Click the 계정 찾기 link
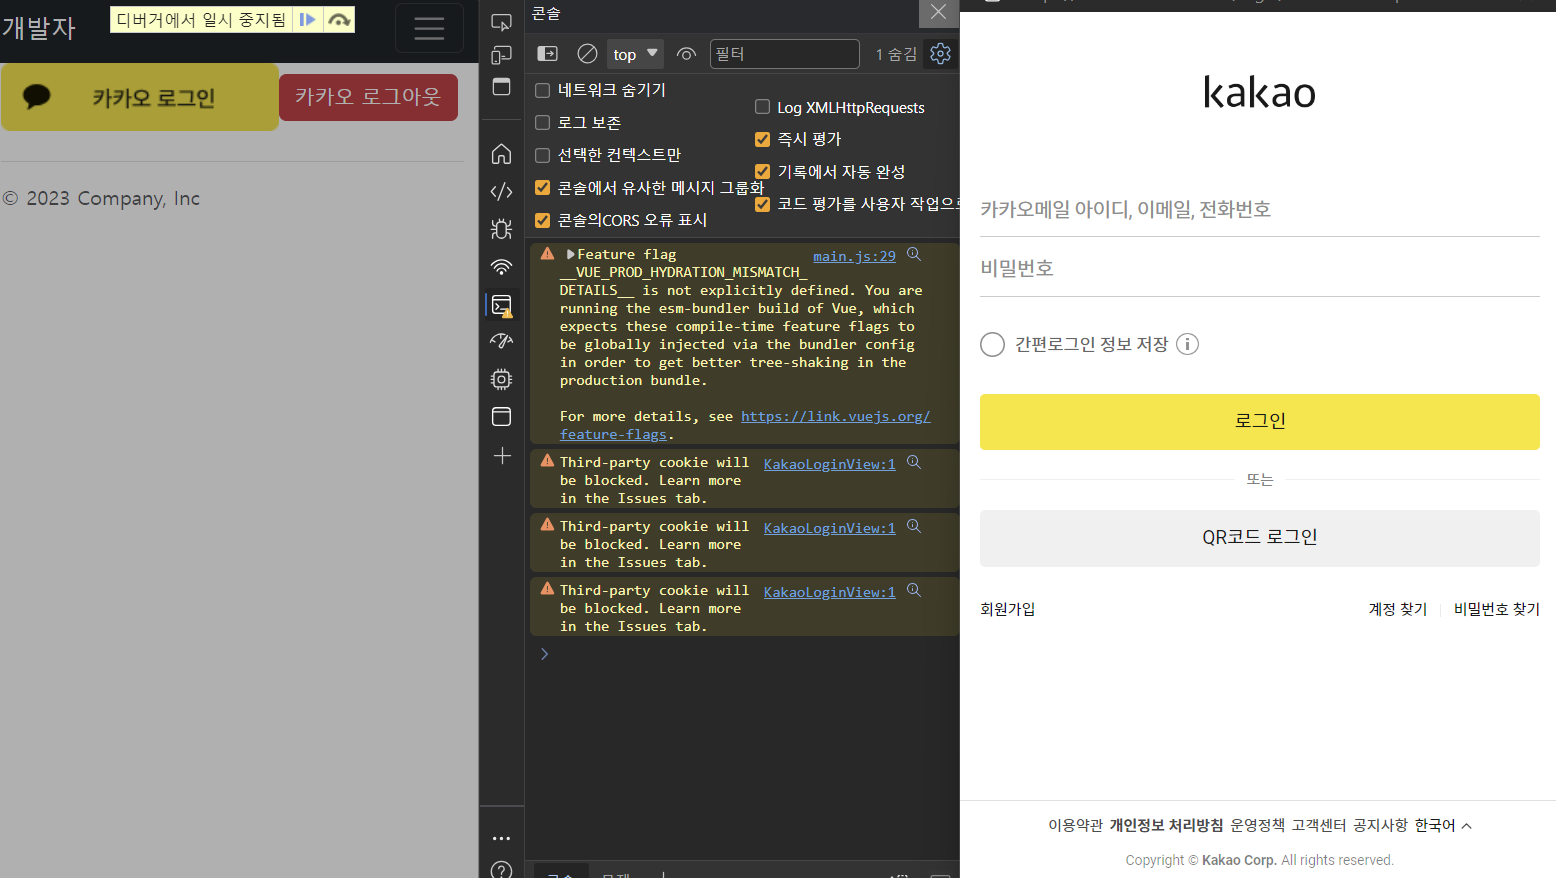The image size is (1556, 878). (x=1397, y=609)
